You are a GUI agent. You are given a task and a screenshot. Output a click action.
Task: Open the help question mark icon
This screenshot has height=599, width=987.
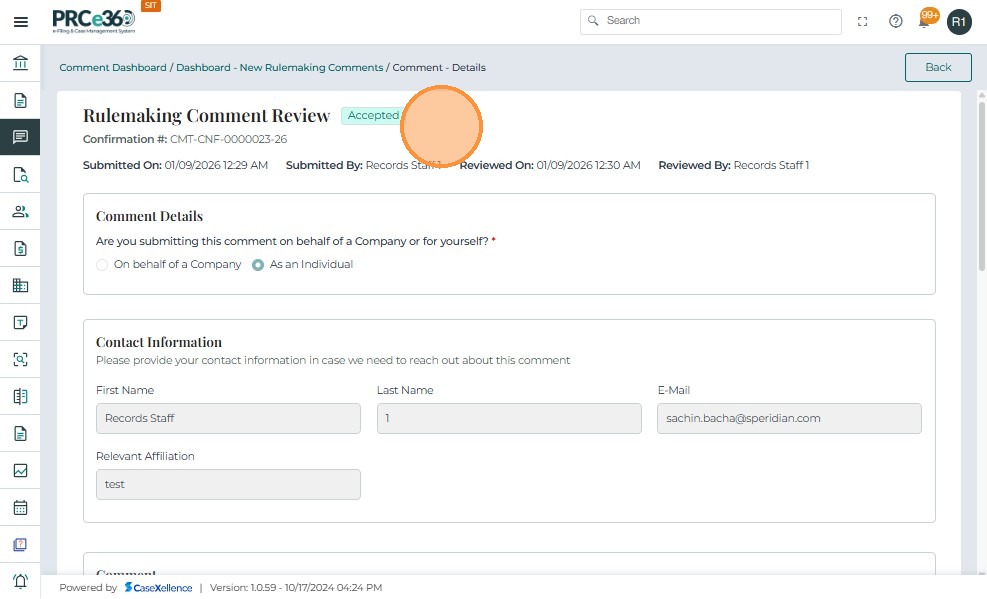(896, 22)
